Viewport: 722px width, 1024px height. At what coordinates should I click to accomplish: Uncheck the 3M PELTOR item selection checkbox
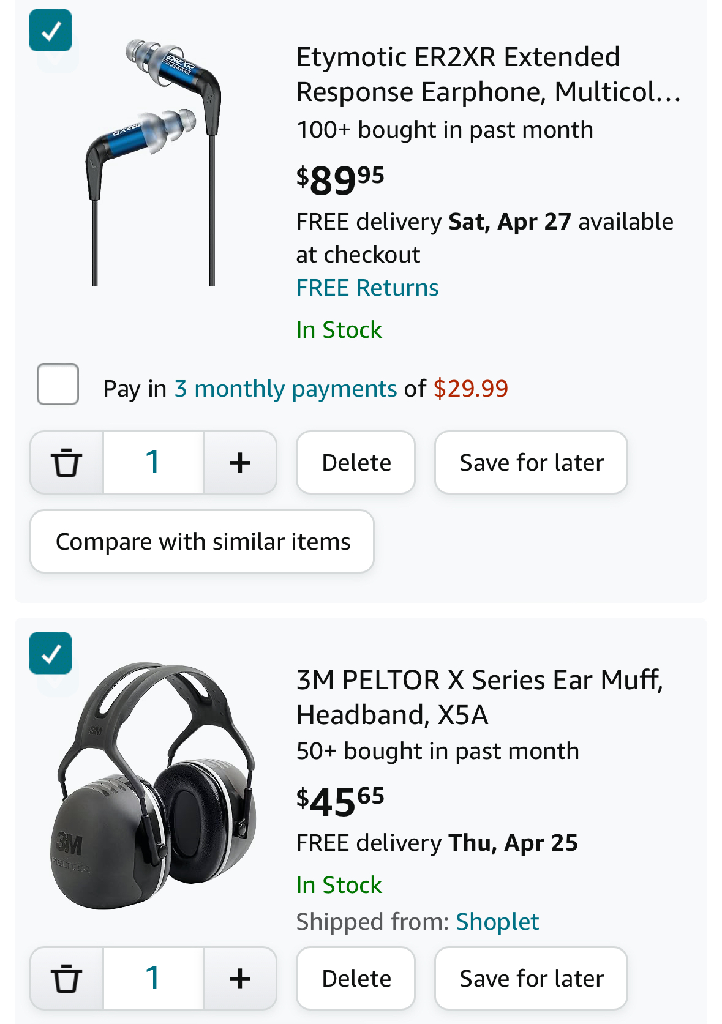click(50, 653)
